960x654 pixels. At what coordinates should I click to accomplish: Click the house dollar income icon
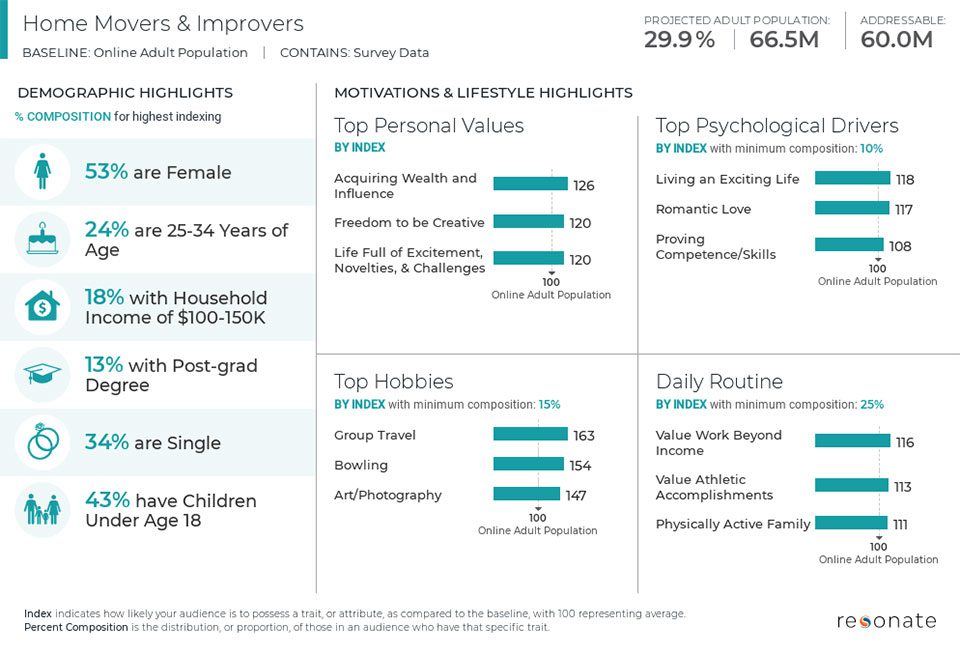click(x=42, y=307)
